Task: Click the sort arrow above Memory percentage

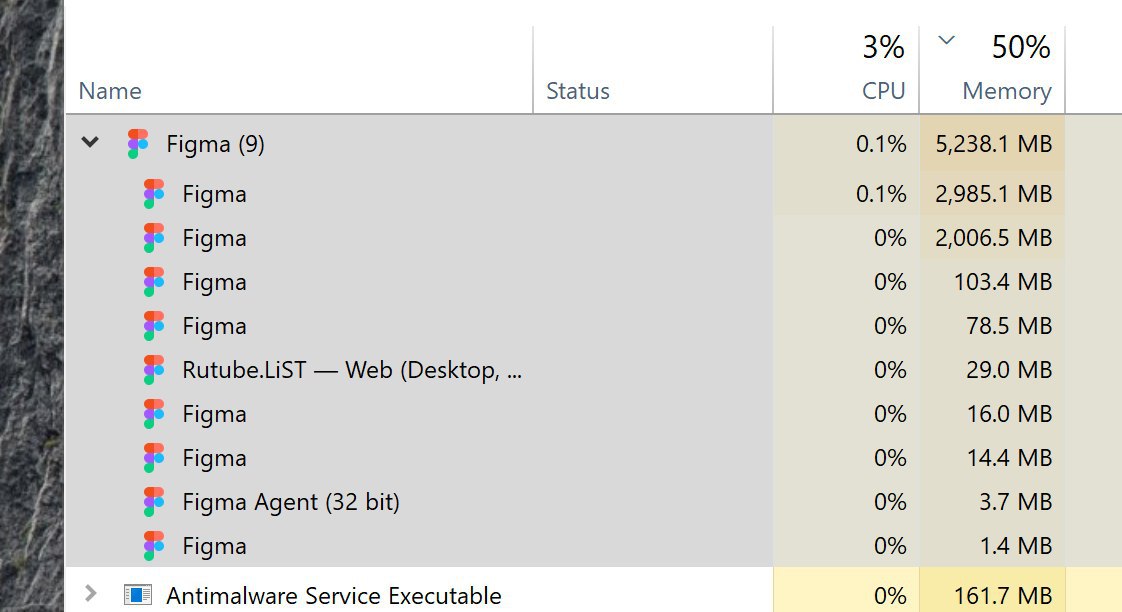Action: [946, 40]
